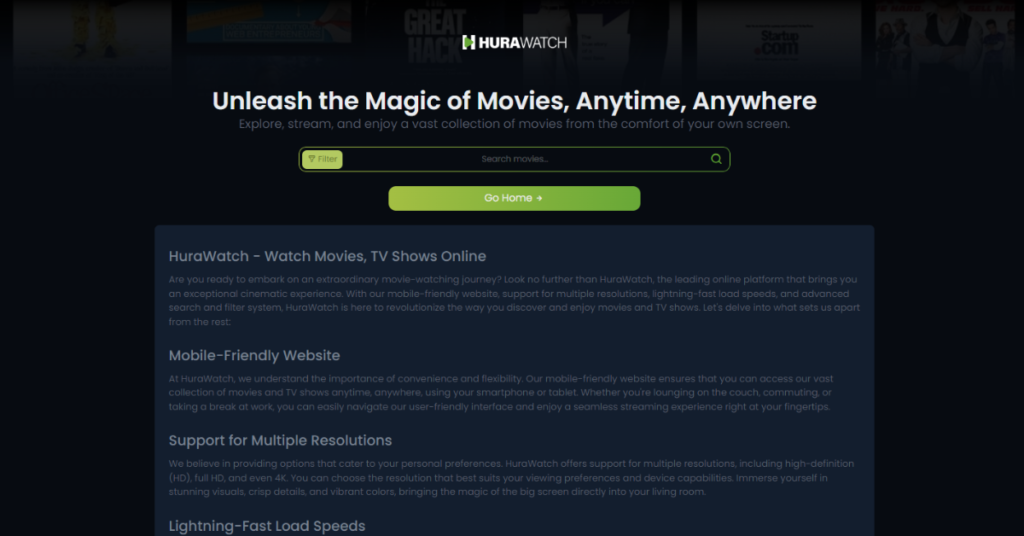
Task: Click subtitle 'Explore, stream, and enjoy'
Action: pyautogui.click(x=514, y=124)
